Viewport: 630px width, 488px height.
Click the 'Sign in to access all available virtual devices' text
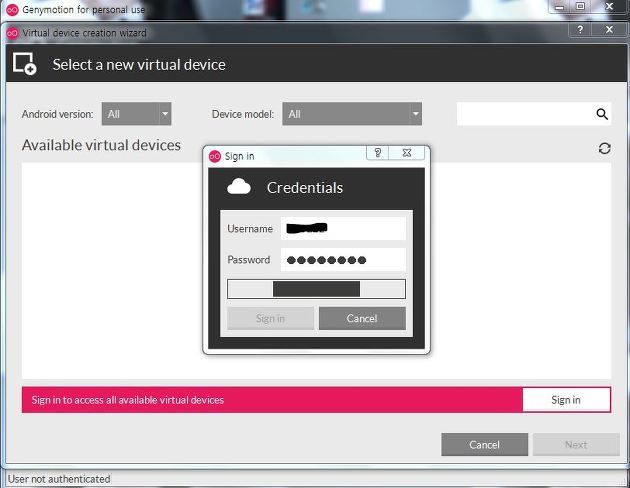coord(128,400)
